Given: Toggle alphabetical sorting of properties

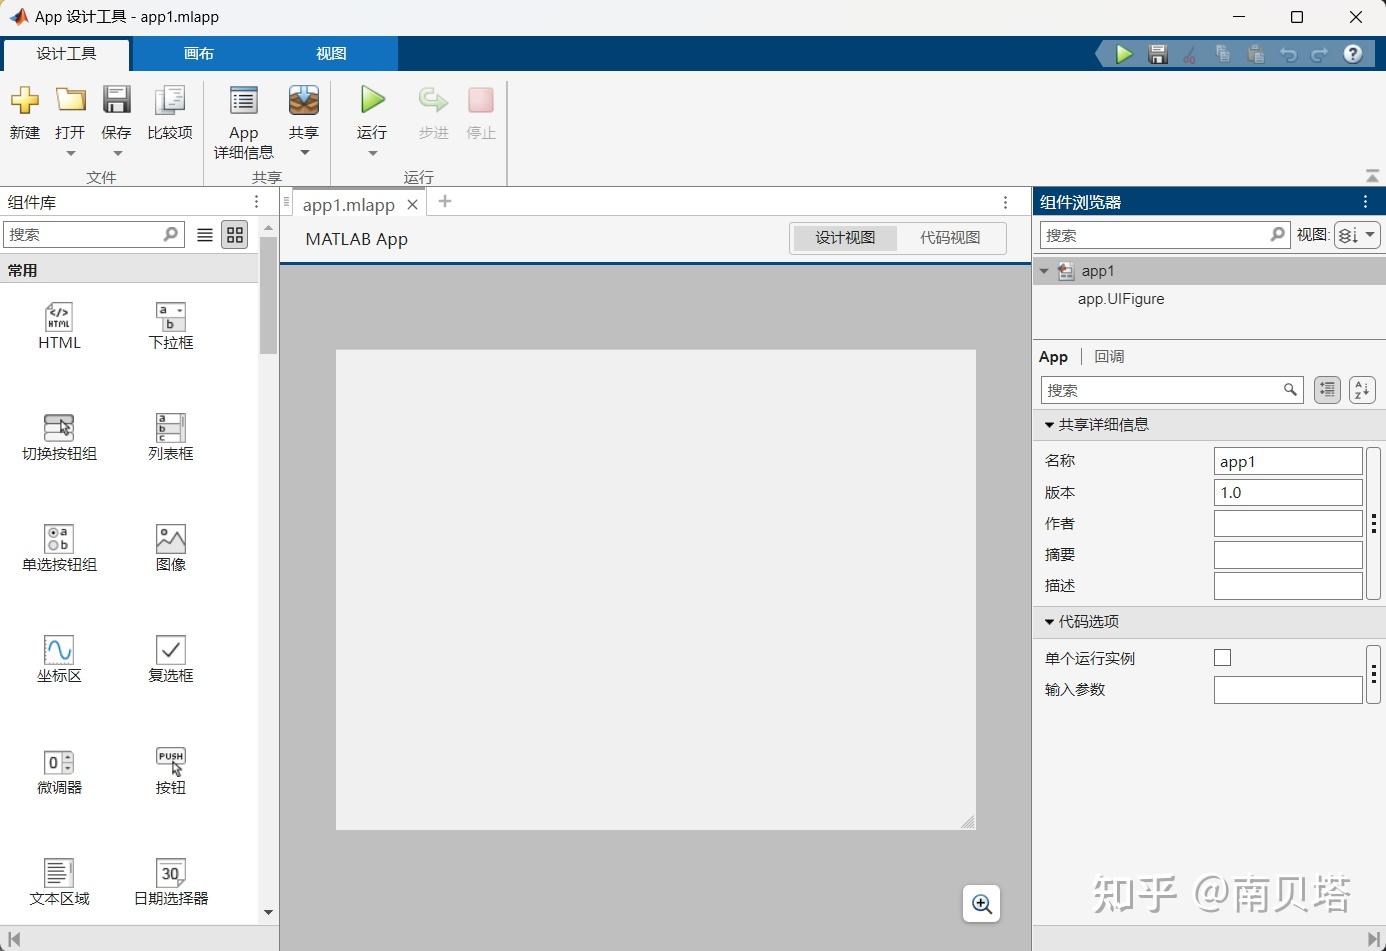Looking at the screenshot, I should [x=1361, y=390].
